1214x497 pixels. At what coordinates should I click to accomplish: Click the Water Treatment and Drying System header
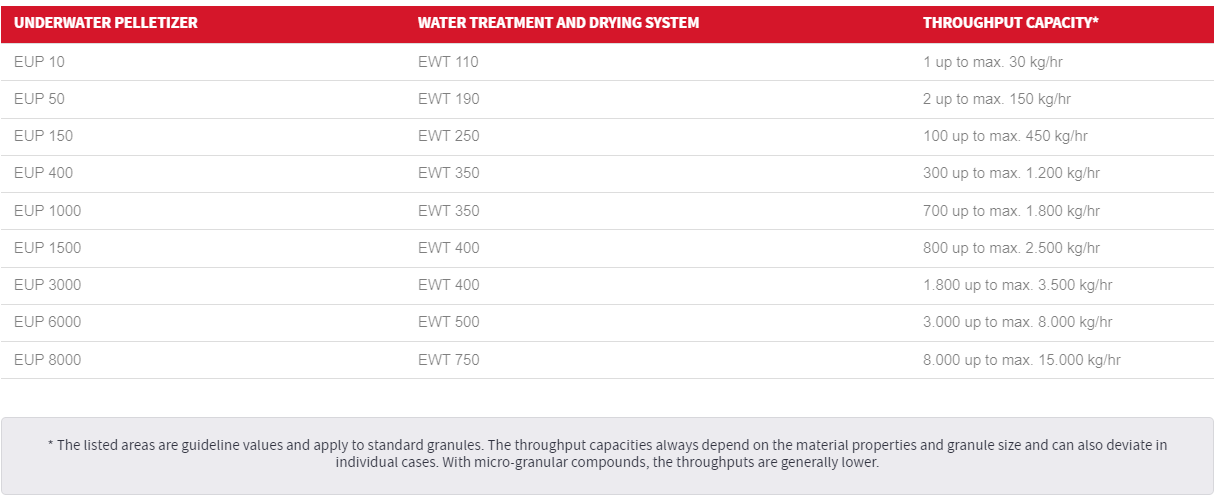click(x=558, y=23)
